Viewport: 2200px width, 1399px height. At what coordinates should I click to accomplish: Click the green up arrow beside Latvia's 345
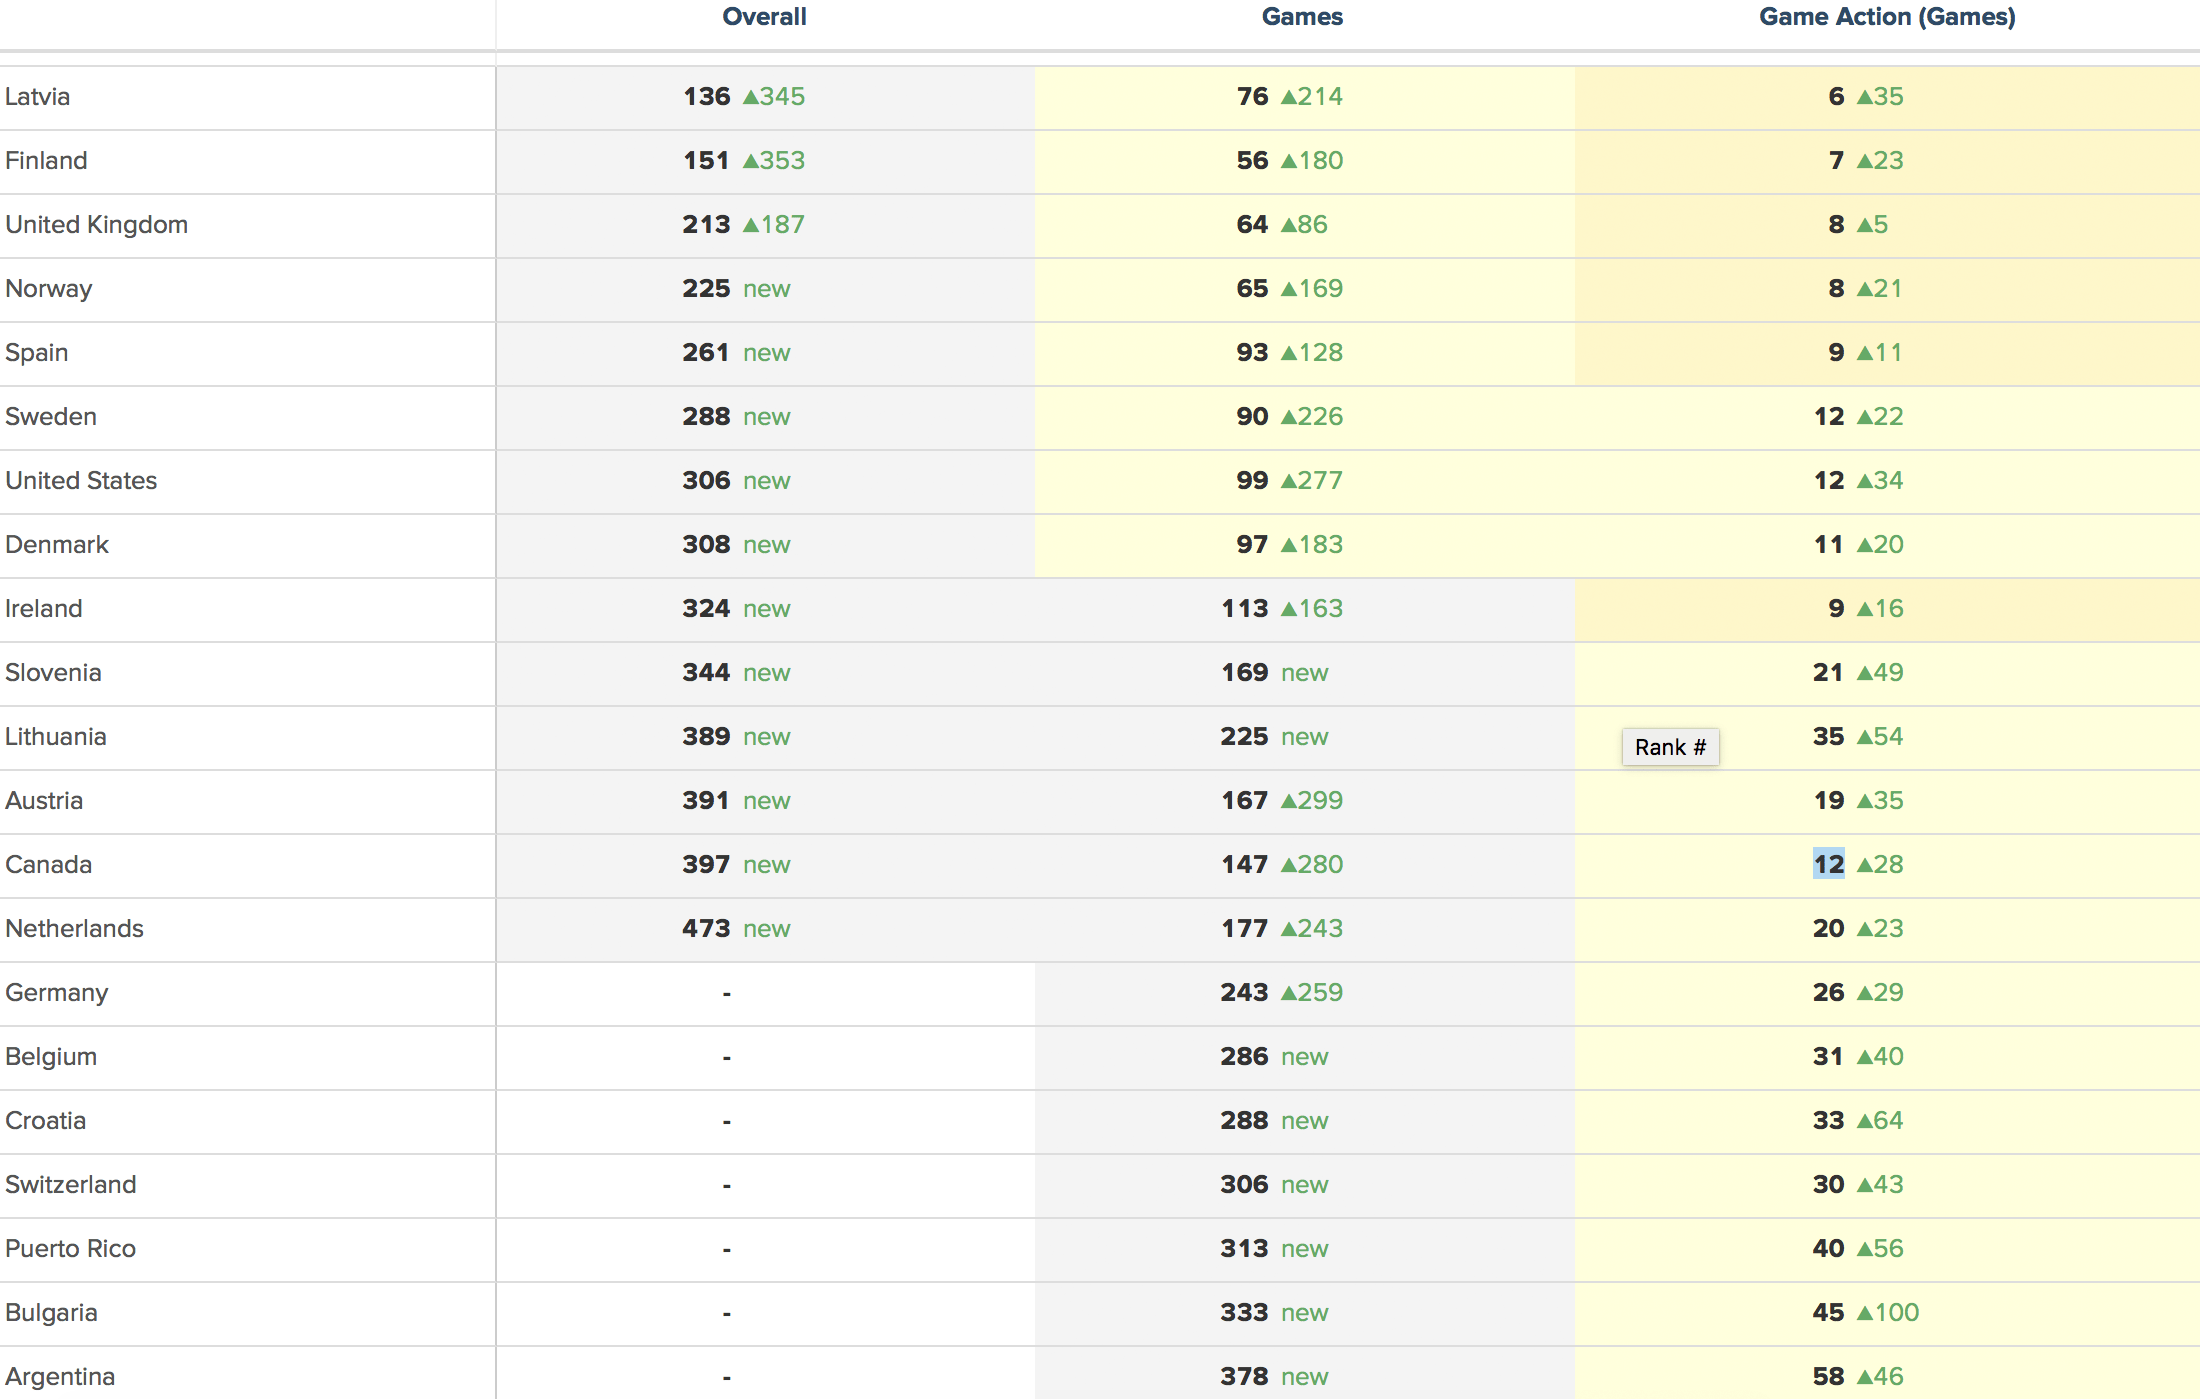[751, 97]
